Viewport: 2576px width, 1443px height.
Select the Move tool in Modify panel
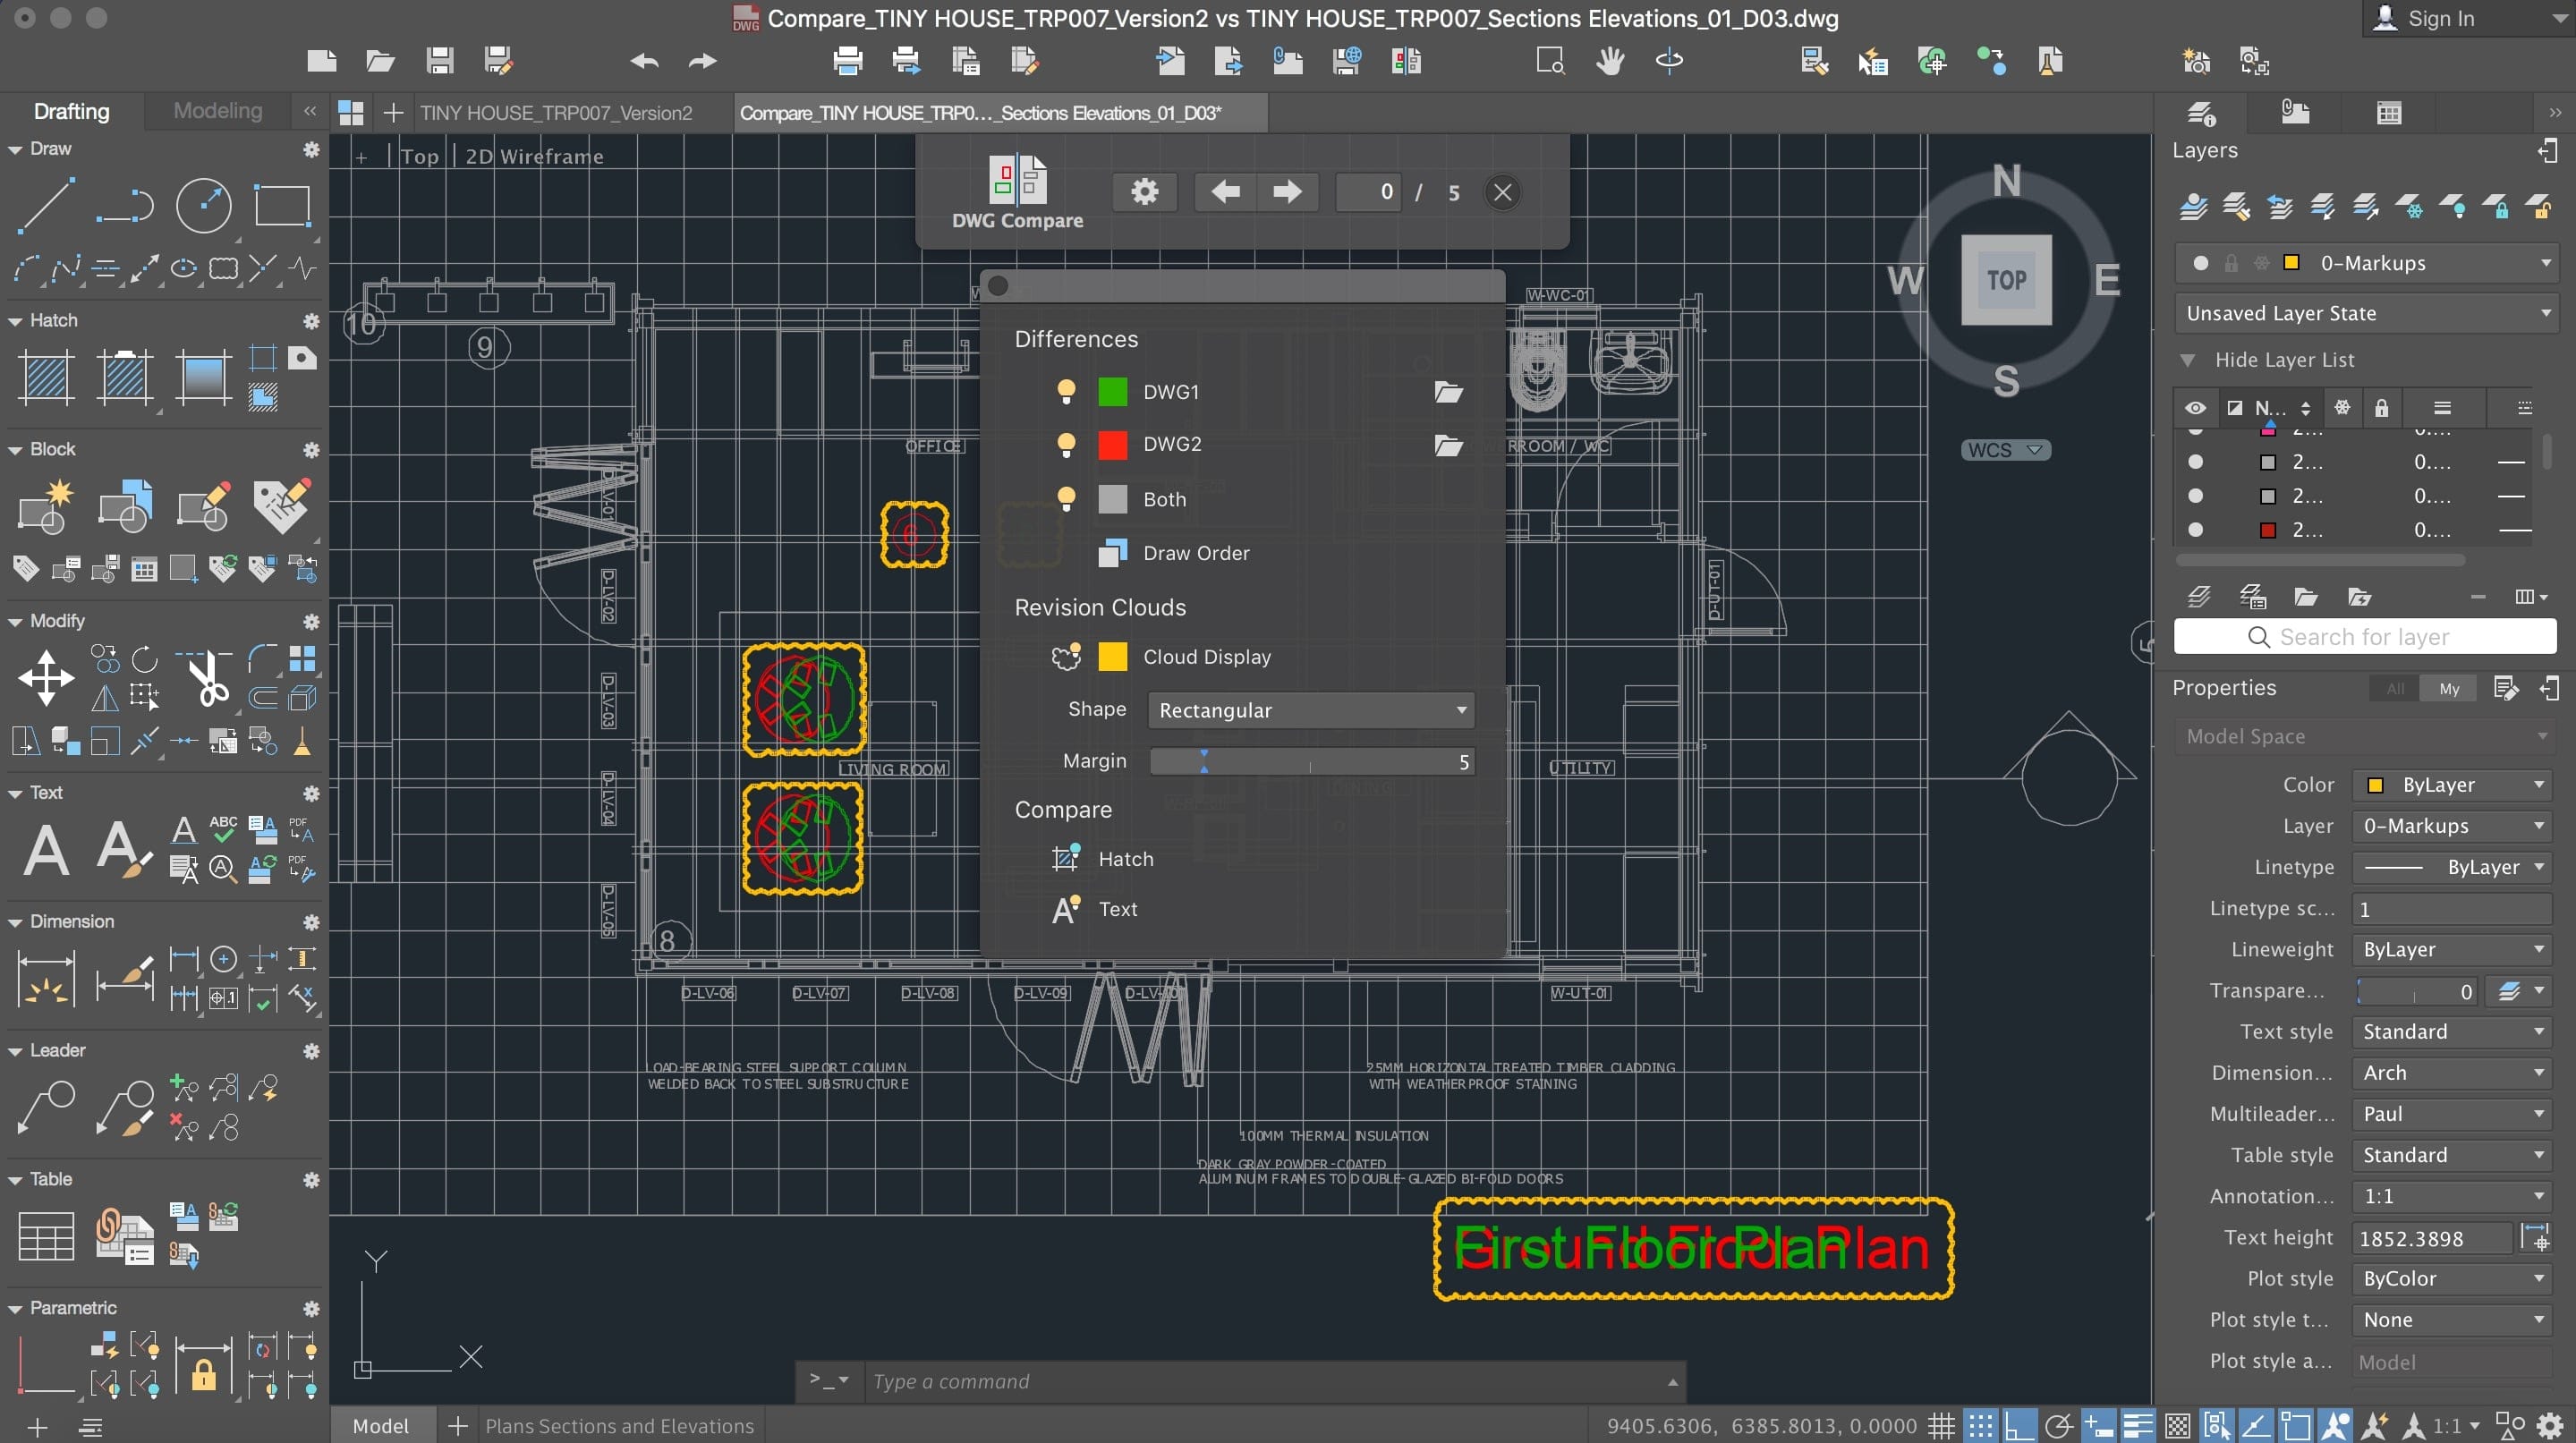tap(46, 678)
